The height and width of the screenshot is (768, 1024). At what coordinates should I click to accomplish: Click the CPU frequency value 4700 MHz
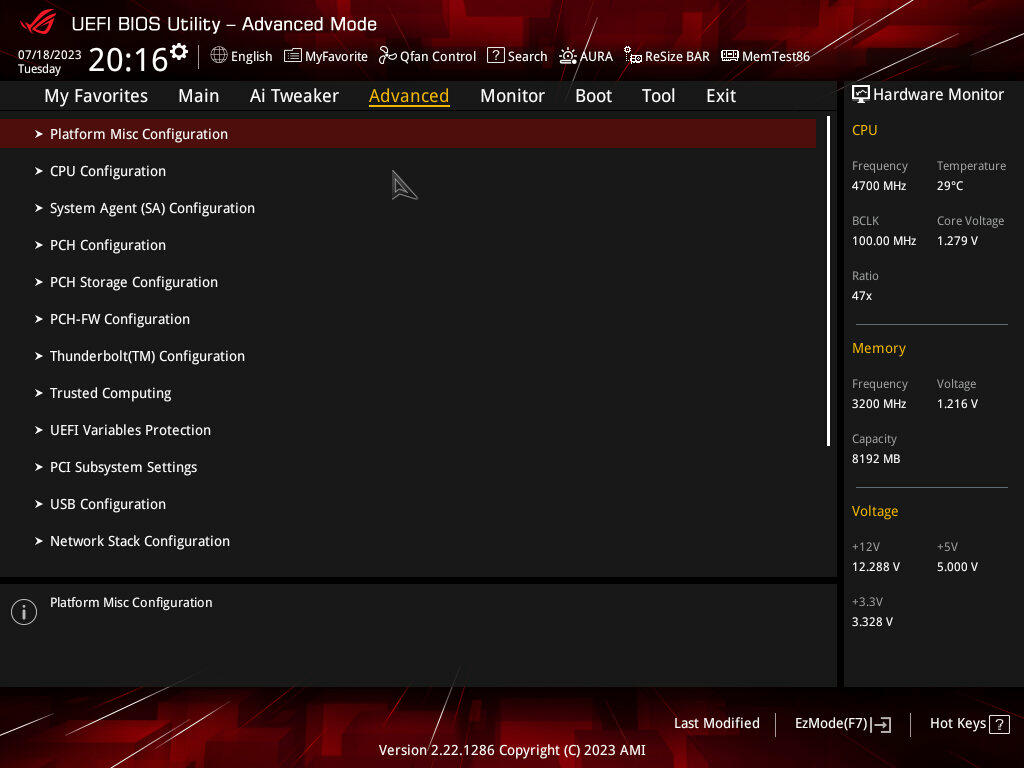(x=878, y=186)
